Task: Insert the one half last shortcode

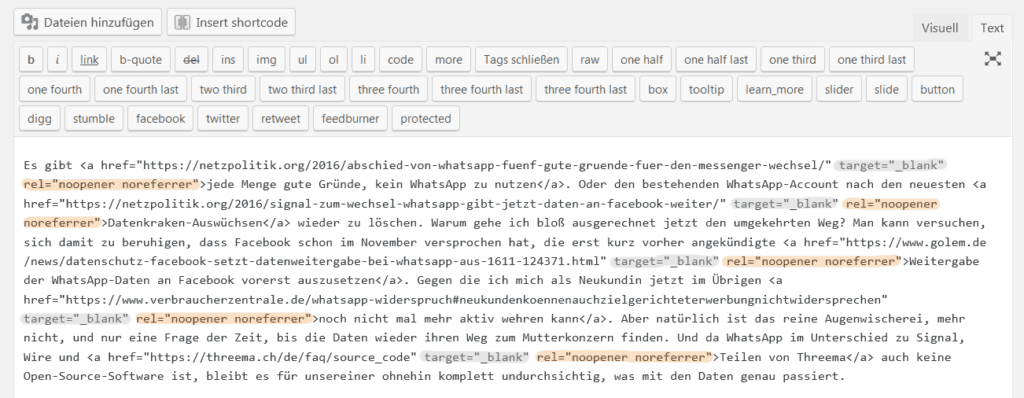Action: coord(716,59)
